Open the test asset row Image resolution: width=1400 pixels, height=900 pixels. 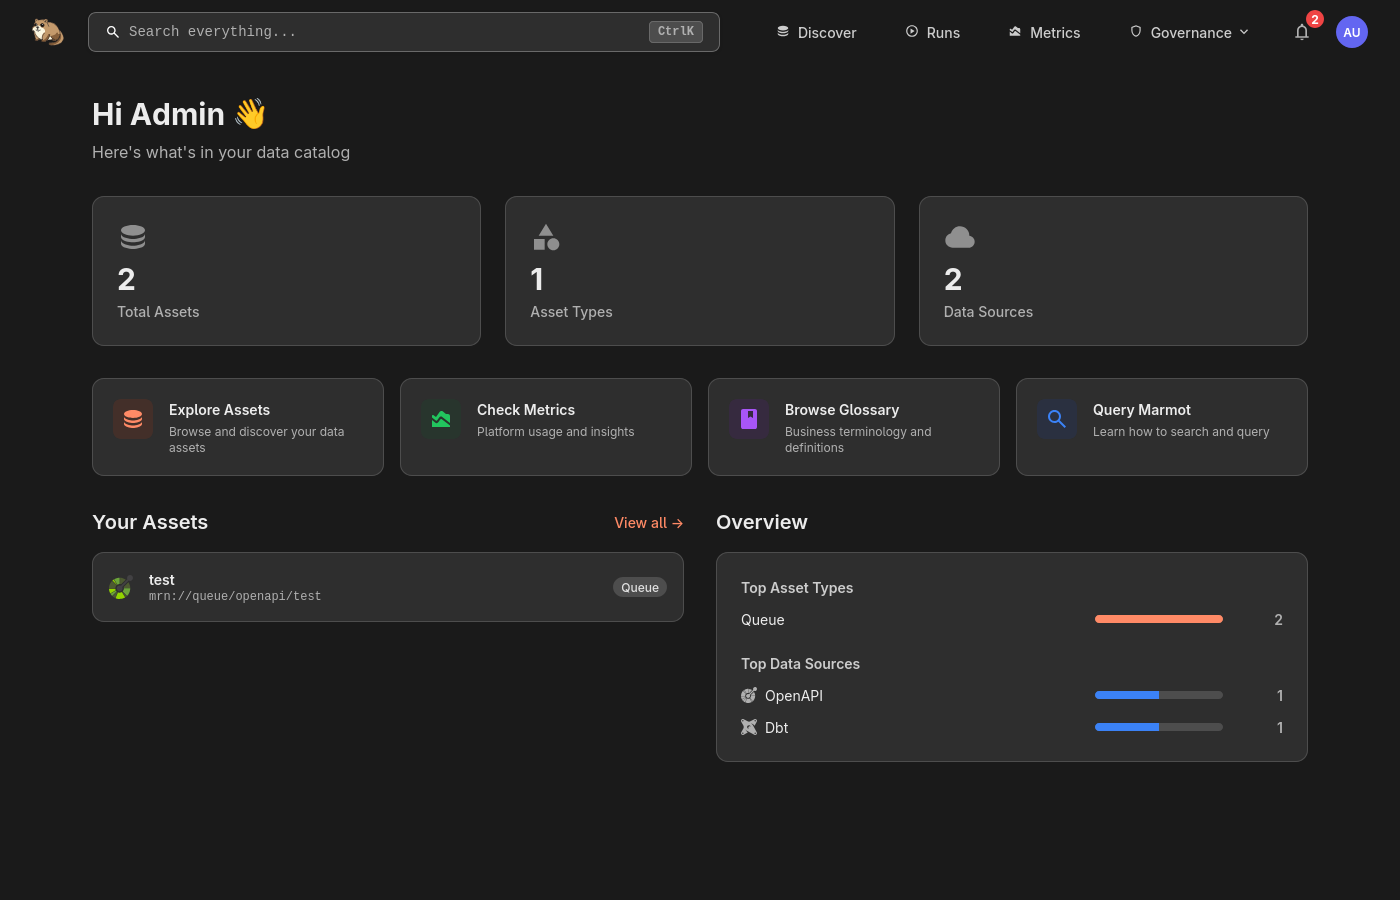pyautogui.click(x=387, y=587)
